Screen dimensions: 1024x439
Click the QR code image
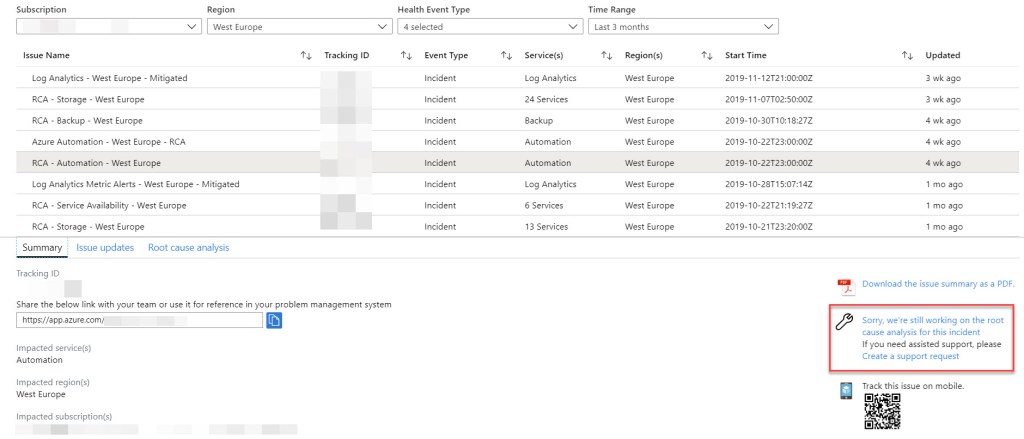pos(883,409)
